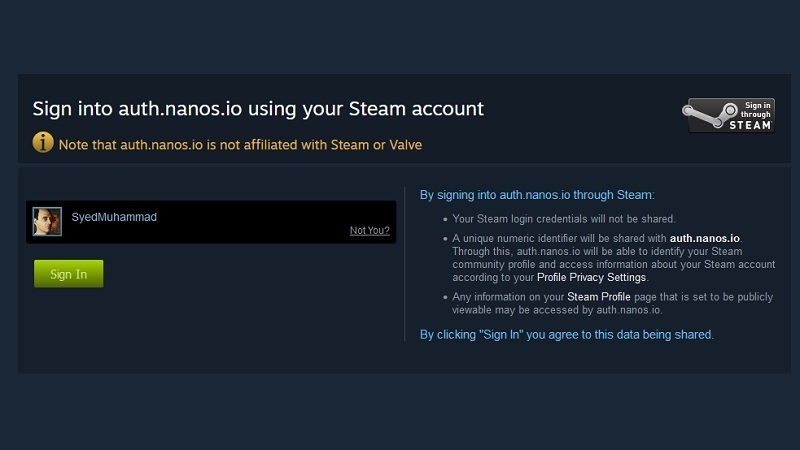Click "Your Steam login credentials will not be shared"
Image resolution: width=800 pixels, height=450 pixels.
point(564,218)
